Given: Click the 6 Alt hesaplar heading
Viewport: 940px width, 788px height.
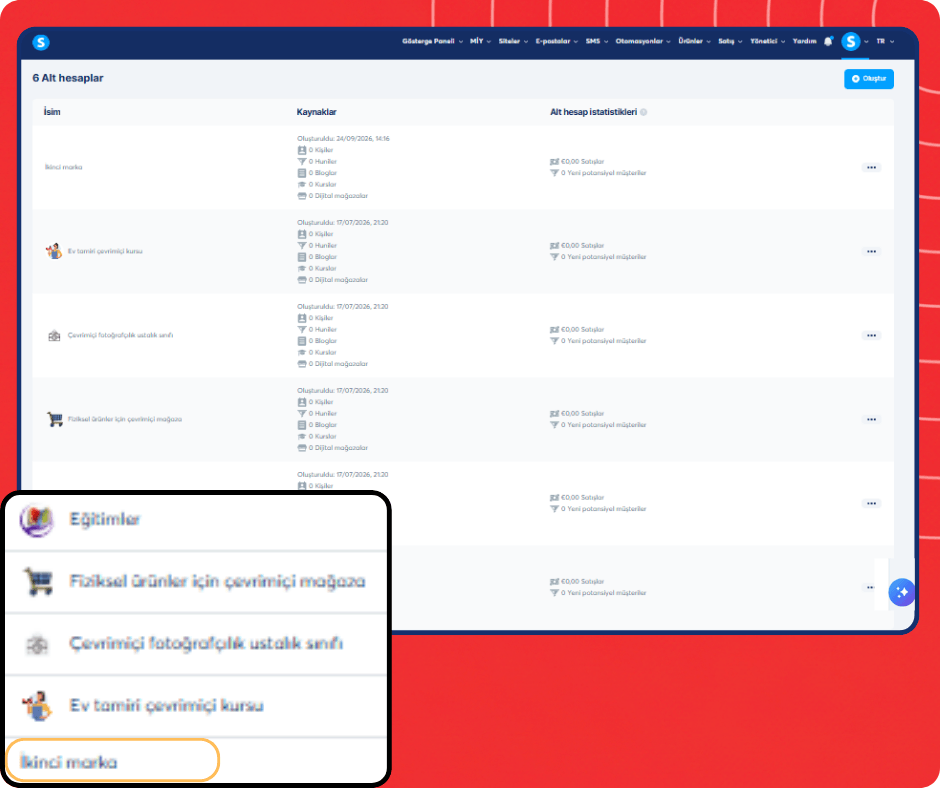Looking at the screenshot, I should point(68,78).
